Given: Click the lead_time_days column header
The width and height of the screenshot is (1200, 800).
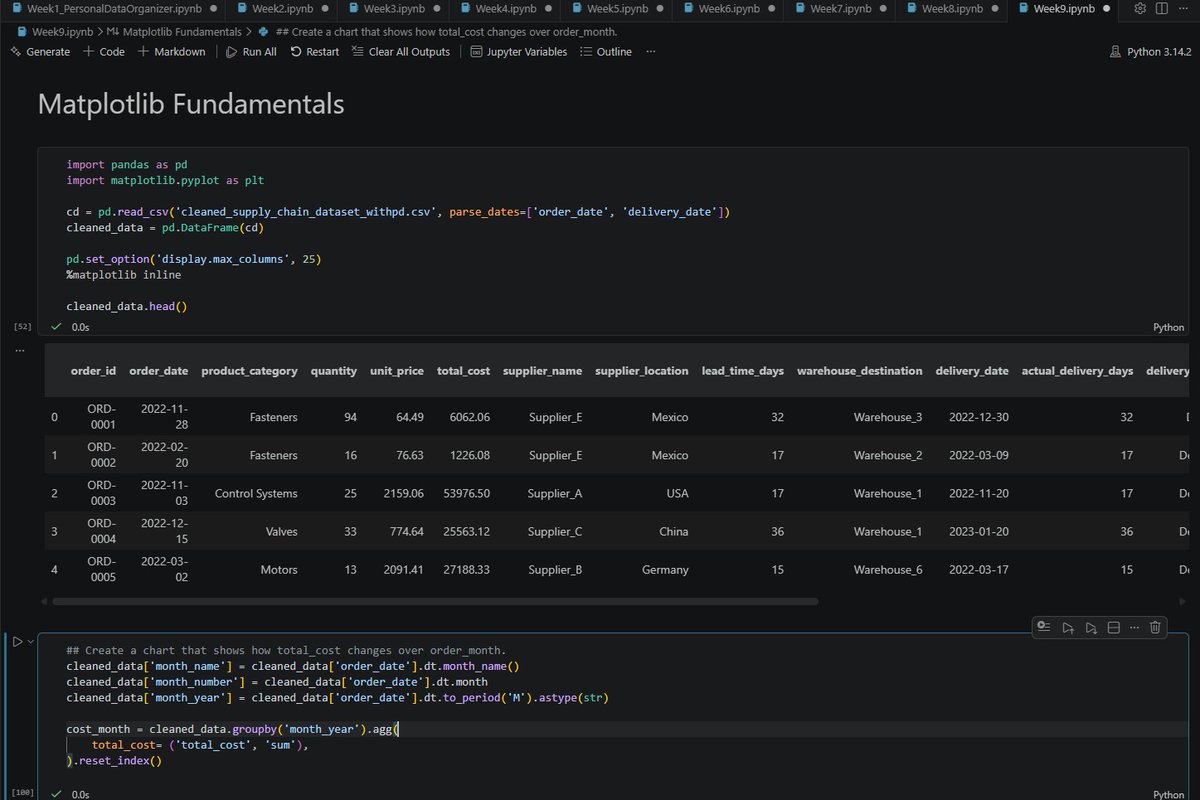Looking at the screenshot, I should tap(743, 371).
